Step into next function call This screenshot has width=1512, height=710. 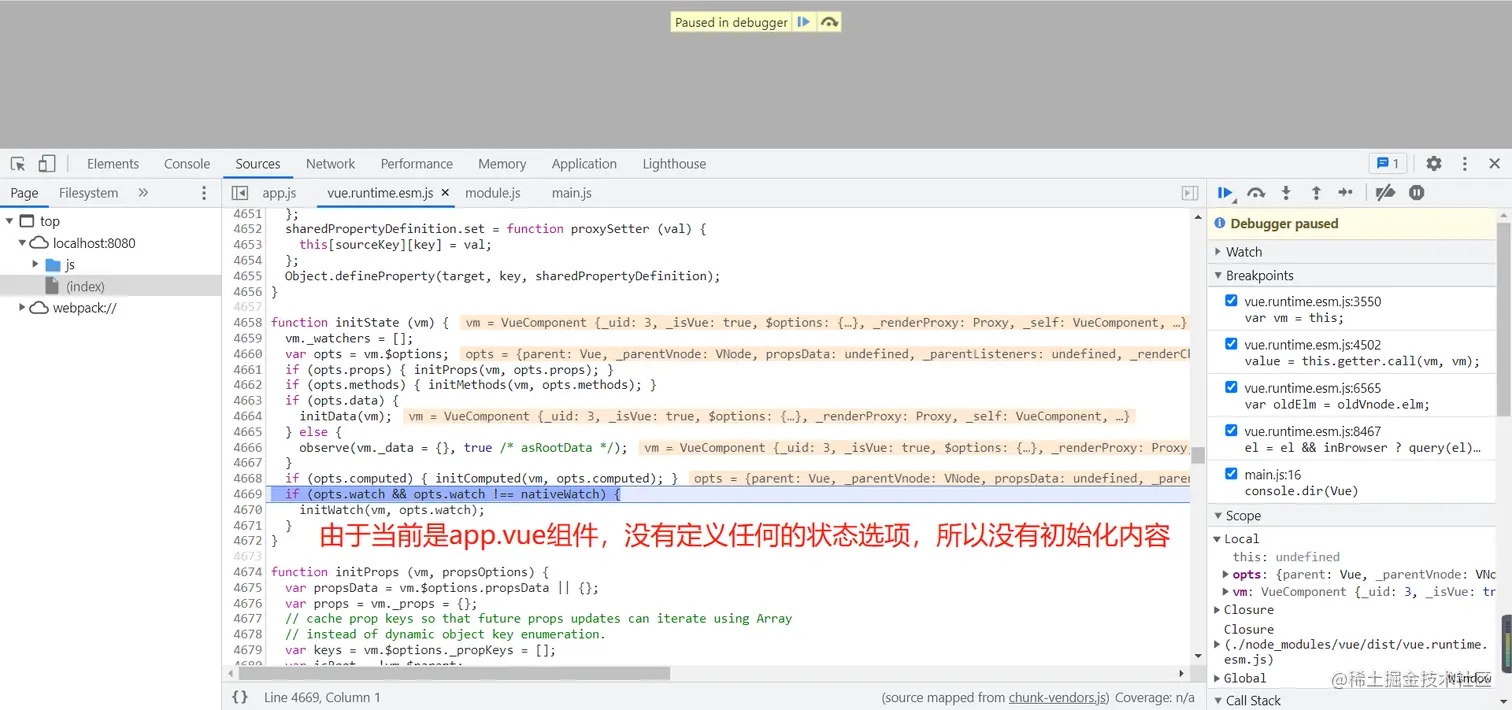tap(1286, 193)
